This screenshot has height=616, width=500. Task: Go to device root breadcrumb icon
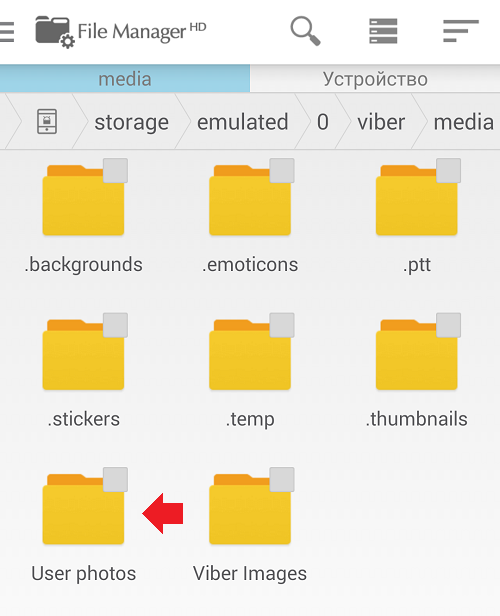(x=47, y=122)
